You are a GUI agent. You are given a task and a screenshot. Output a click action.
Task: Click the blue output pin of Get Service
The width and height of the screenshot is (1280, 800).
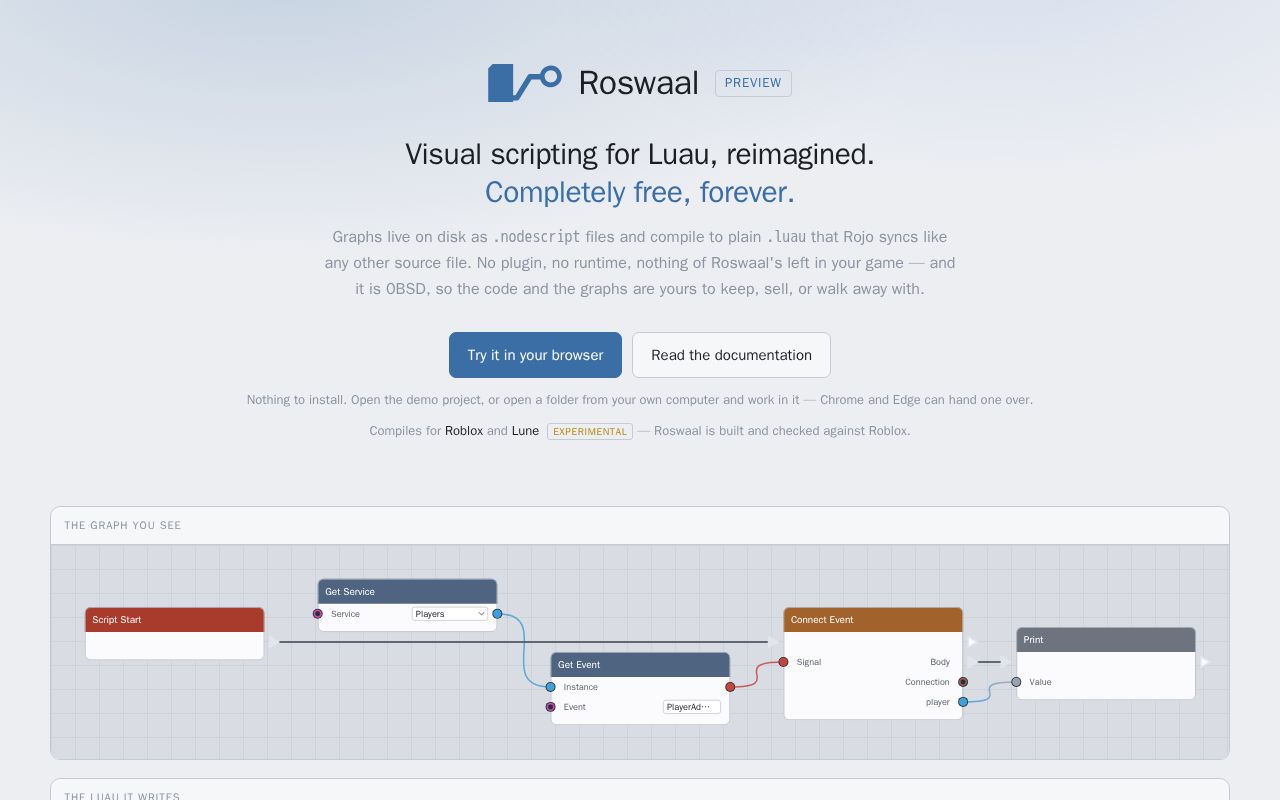[497, 614]
